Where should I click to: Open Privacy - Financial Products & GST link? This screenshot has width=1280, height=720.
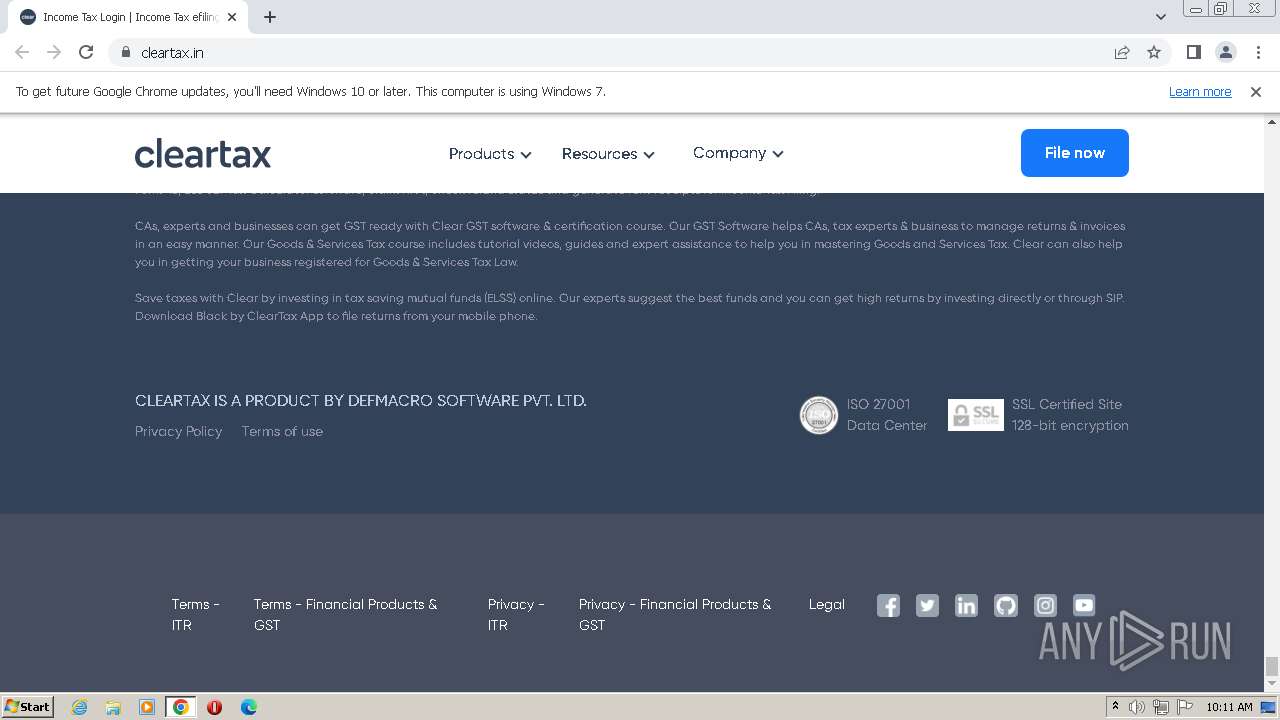[x=675, y=615]
